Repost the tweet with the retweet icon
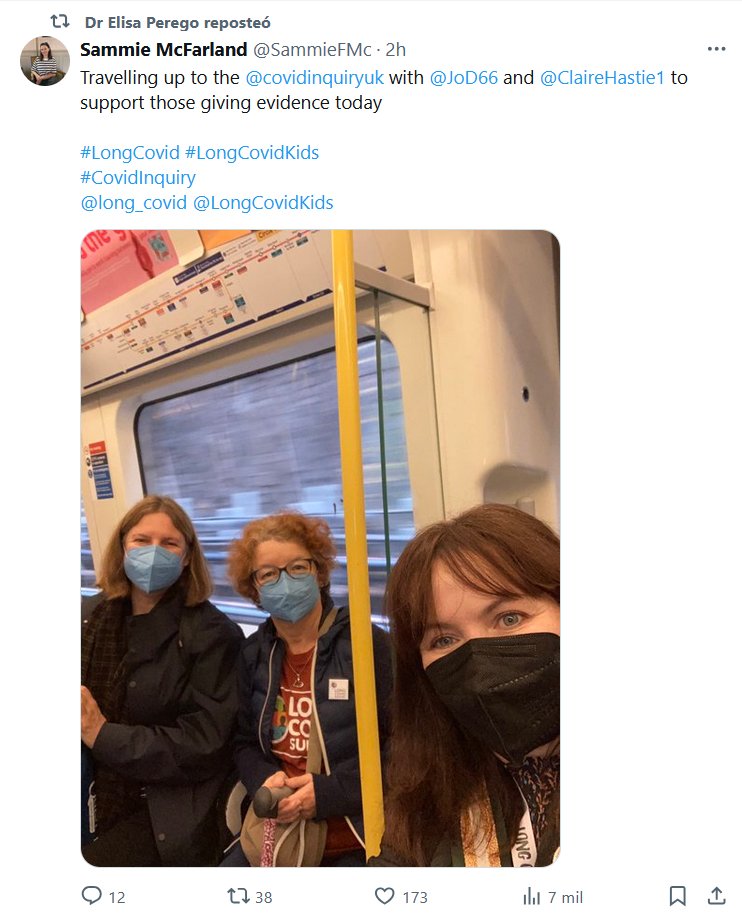742x920 pixels. (238, 896)
